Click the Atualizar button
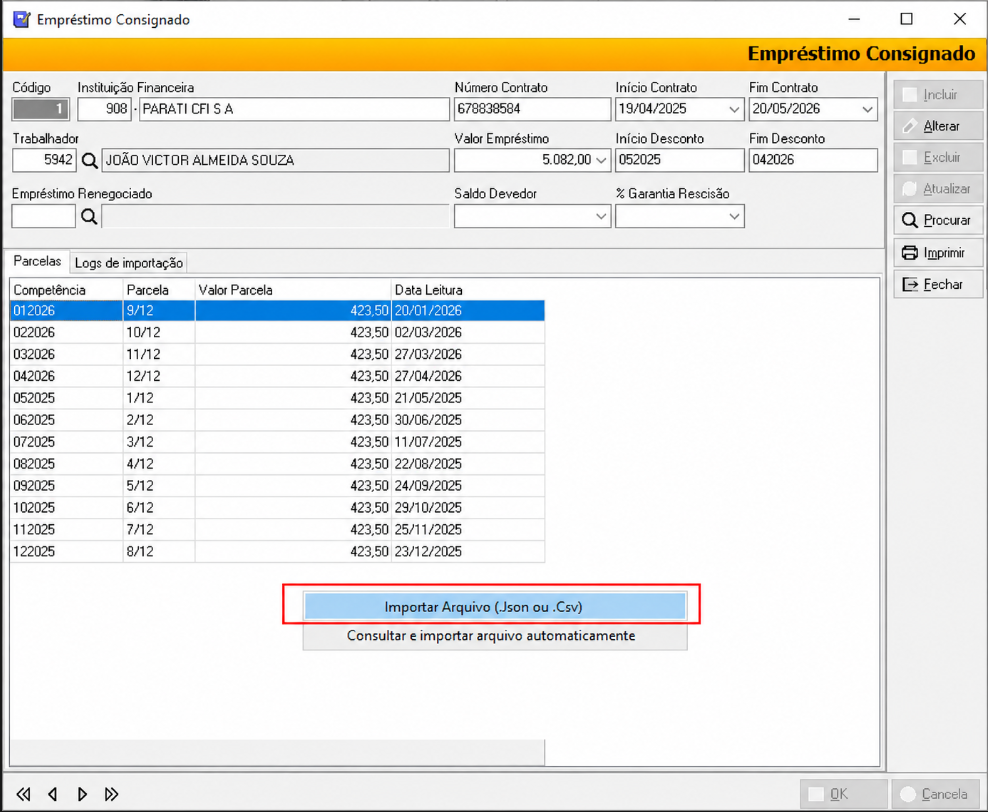This screenshot has height=812, width=988. [x=938, y=189]
